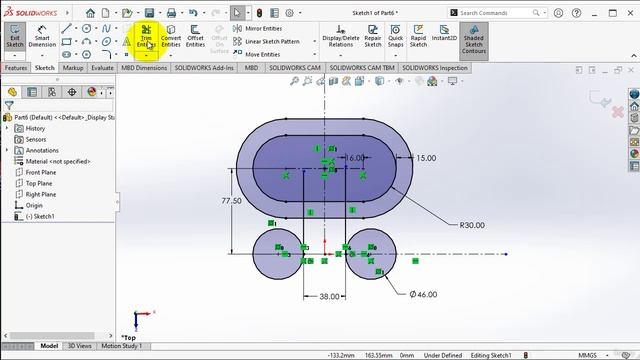Select the Circle sketch tool
This screenshot has height=360, width=640.
tap(86, 29)
